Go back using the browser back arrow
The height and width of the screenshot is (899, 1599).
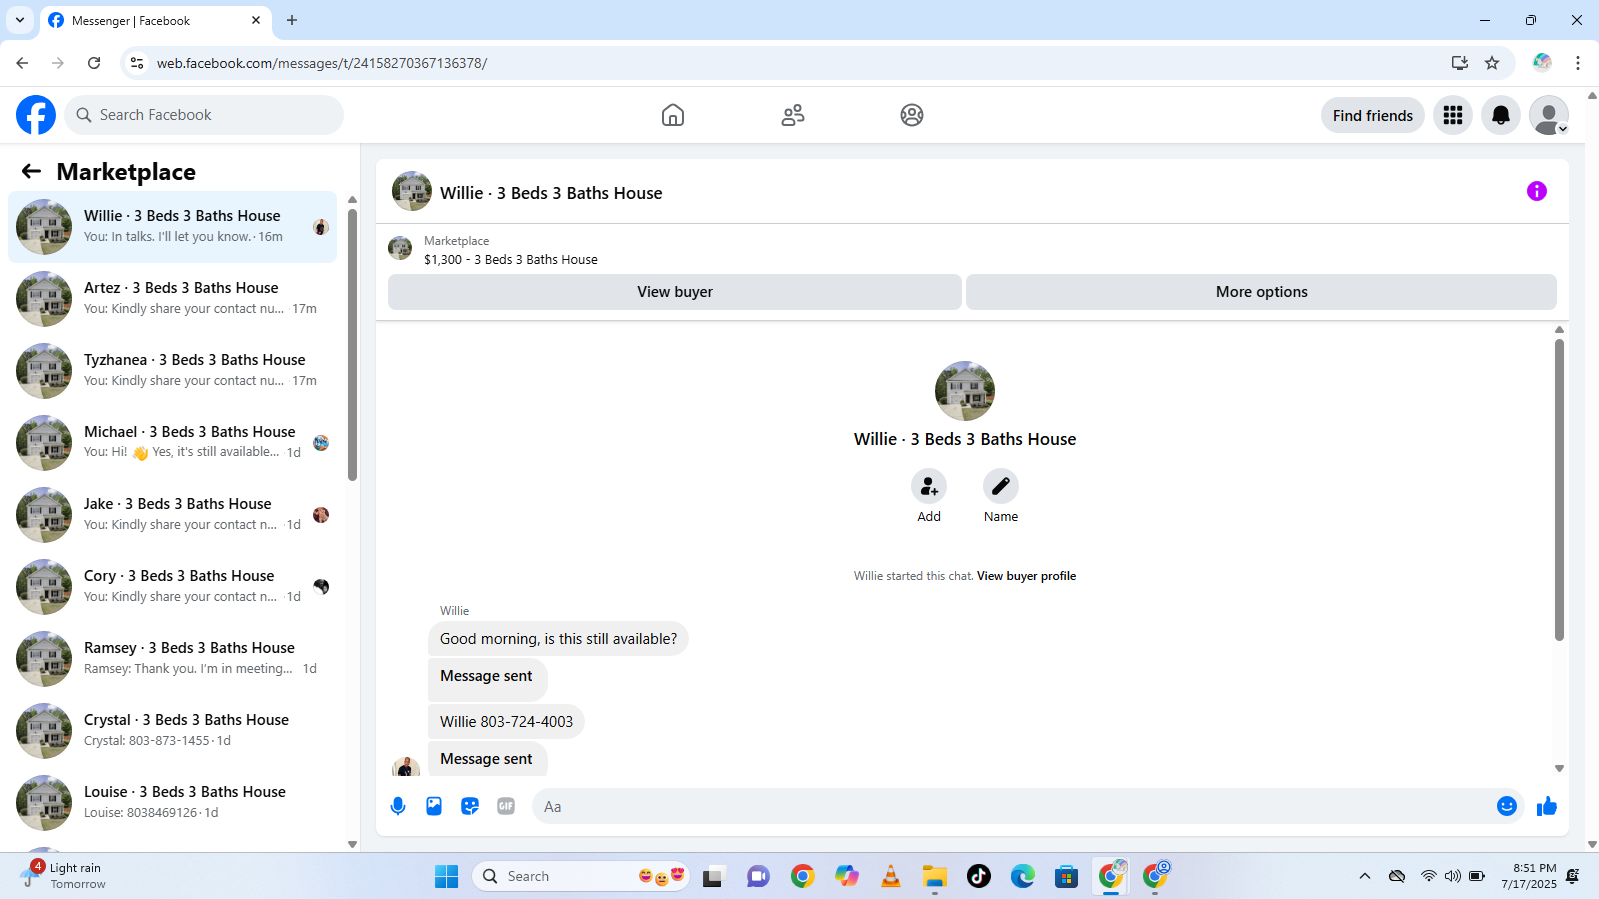point(22,63)
